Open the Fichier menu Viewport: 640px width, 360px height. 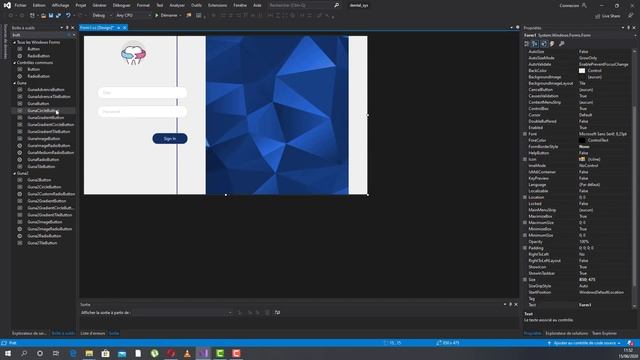click(20, 5)
